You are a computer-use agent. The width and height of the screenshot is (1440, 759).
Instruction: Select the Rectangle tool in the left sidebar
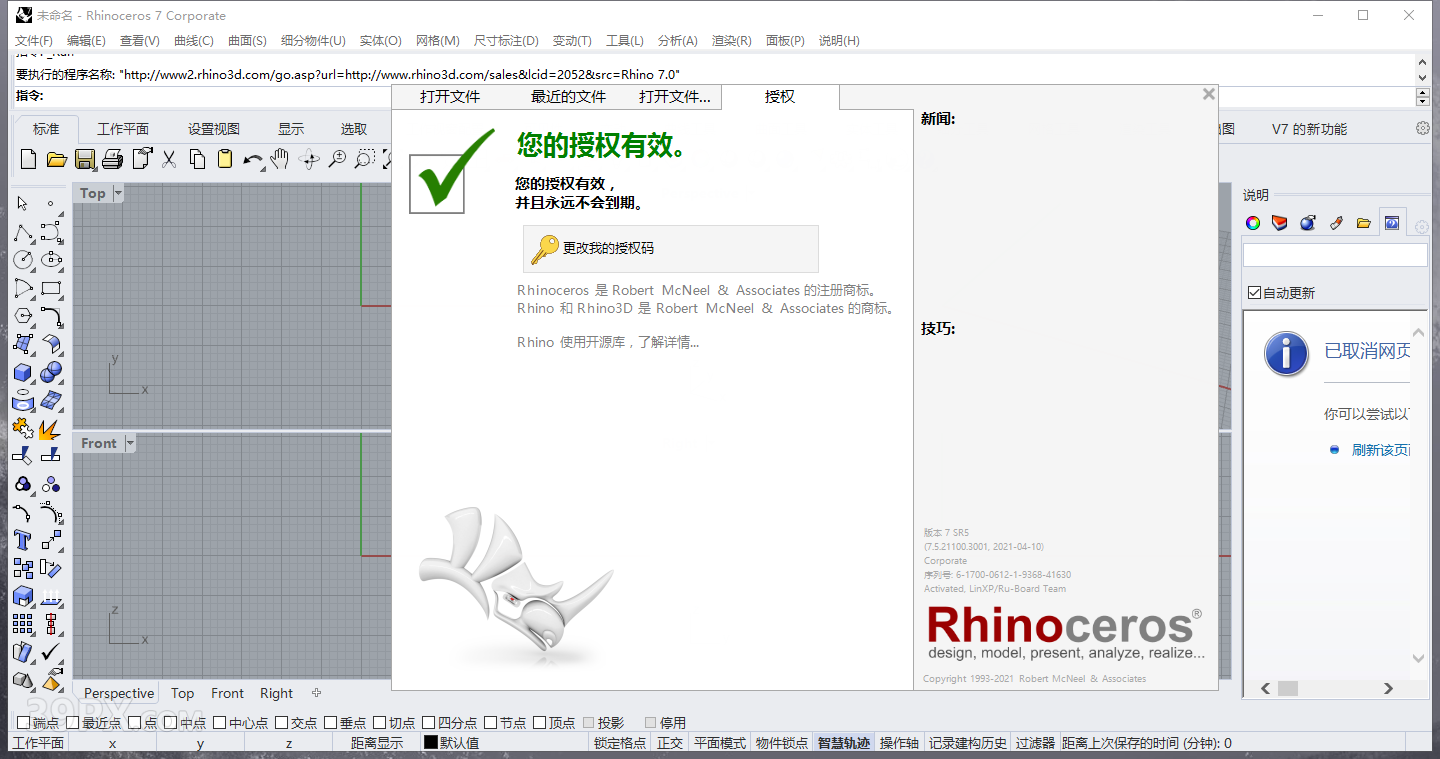coord(51,288)
